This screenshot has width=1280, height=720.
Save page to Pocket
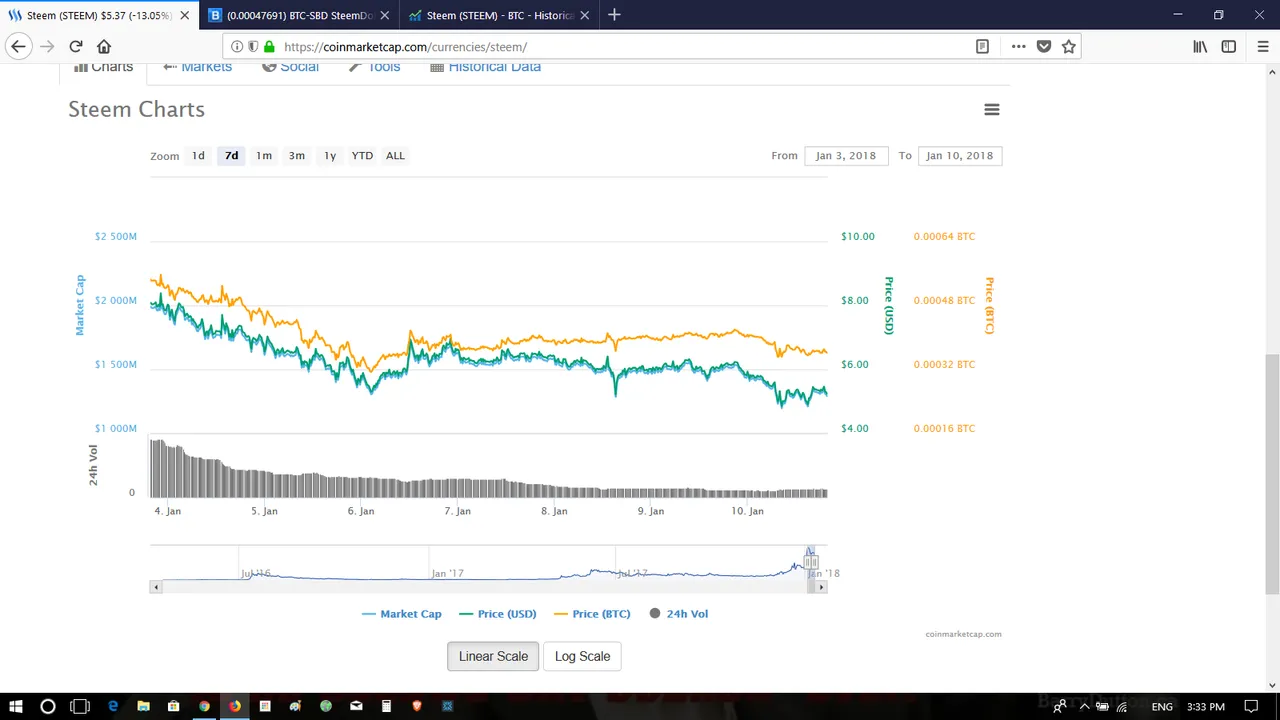coord(1044,46)
